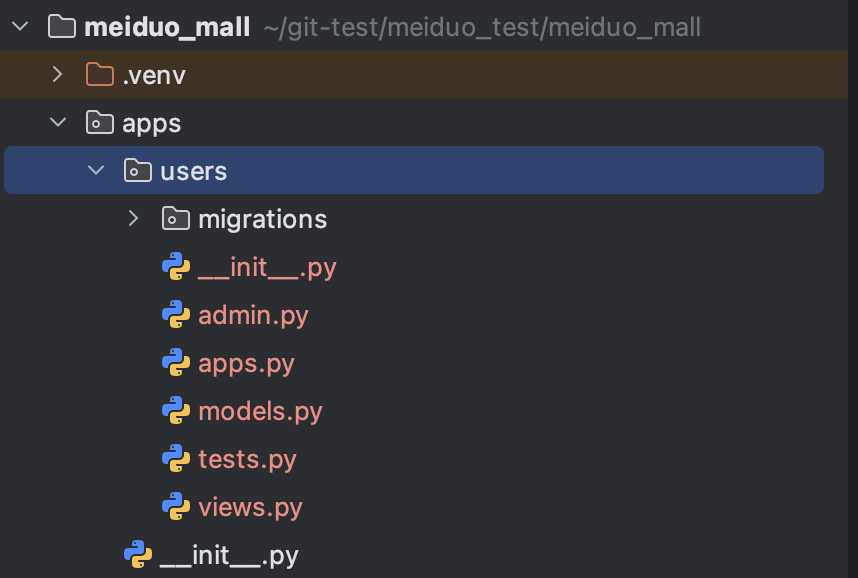Select the red __init__.py file under users
Screen dimensions: 858x578
267,267
